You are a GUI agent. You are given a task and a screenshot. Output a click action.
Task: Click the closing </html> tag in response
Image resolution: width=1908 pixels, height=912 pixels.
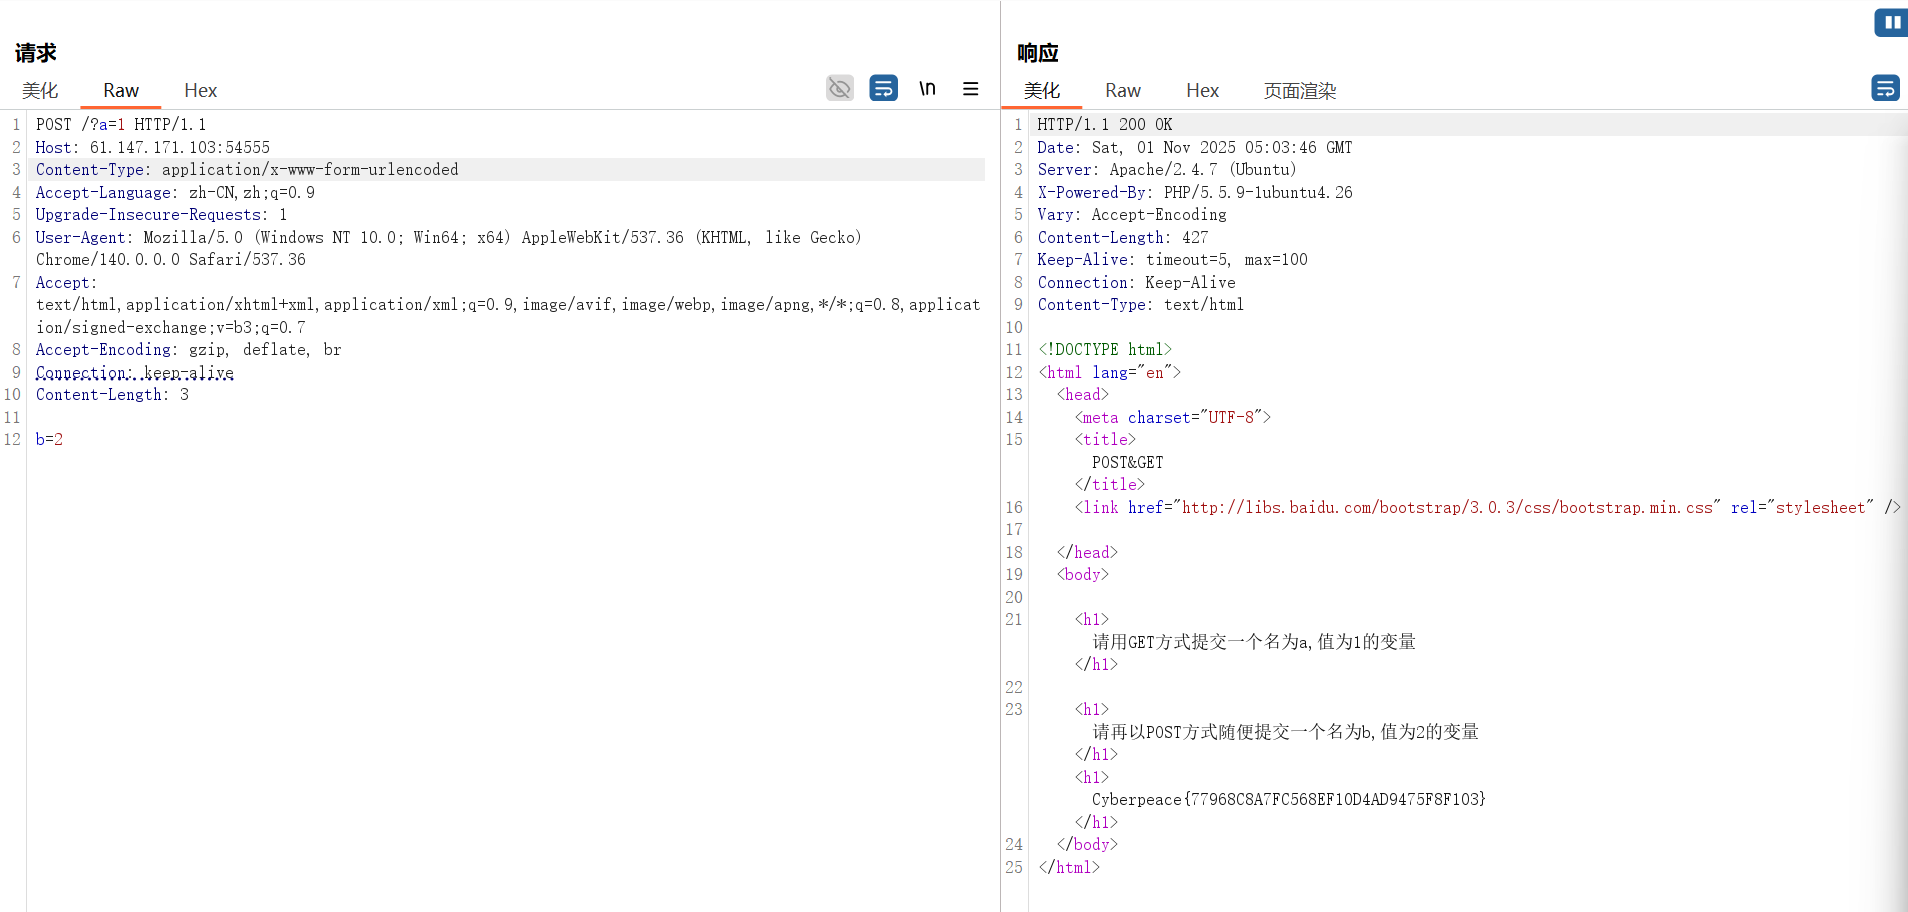pyautogui.click(x=1069, y=868)
